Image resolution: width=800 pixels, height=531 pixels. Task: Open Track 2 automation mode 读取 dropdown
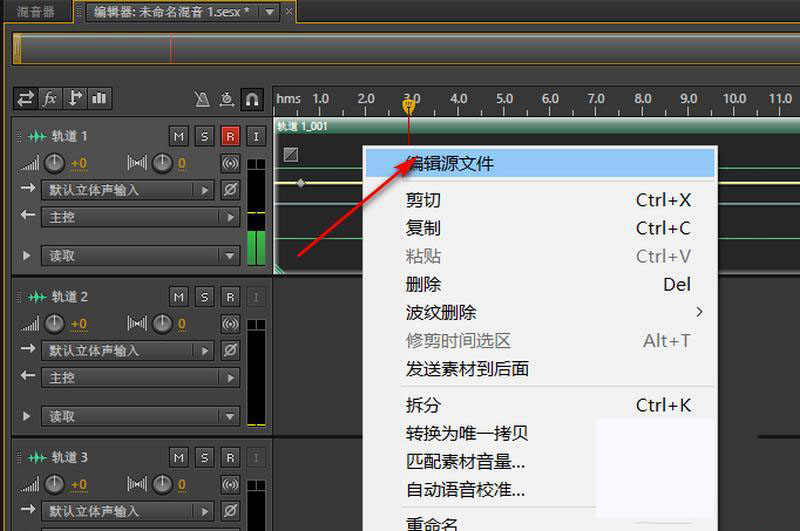(140, 416)
